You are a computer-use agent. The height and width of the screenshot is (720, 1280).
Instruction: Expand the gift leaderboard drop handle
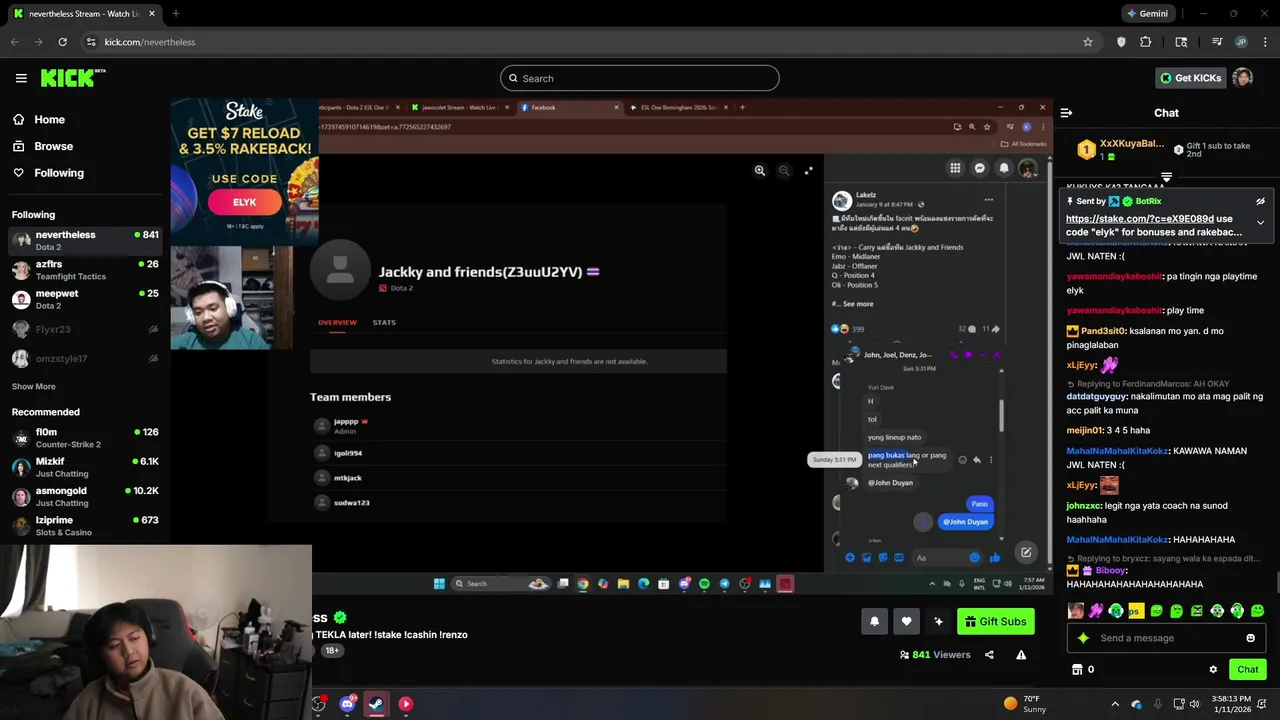coord(1166,177)
